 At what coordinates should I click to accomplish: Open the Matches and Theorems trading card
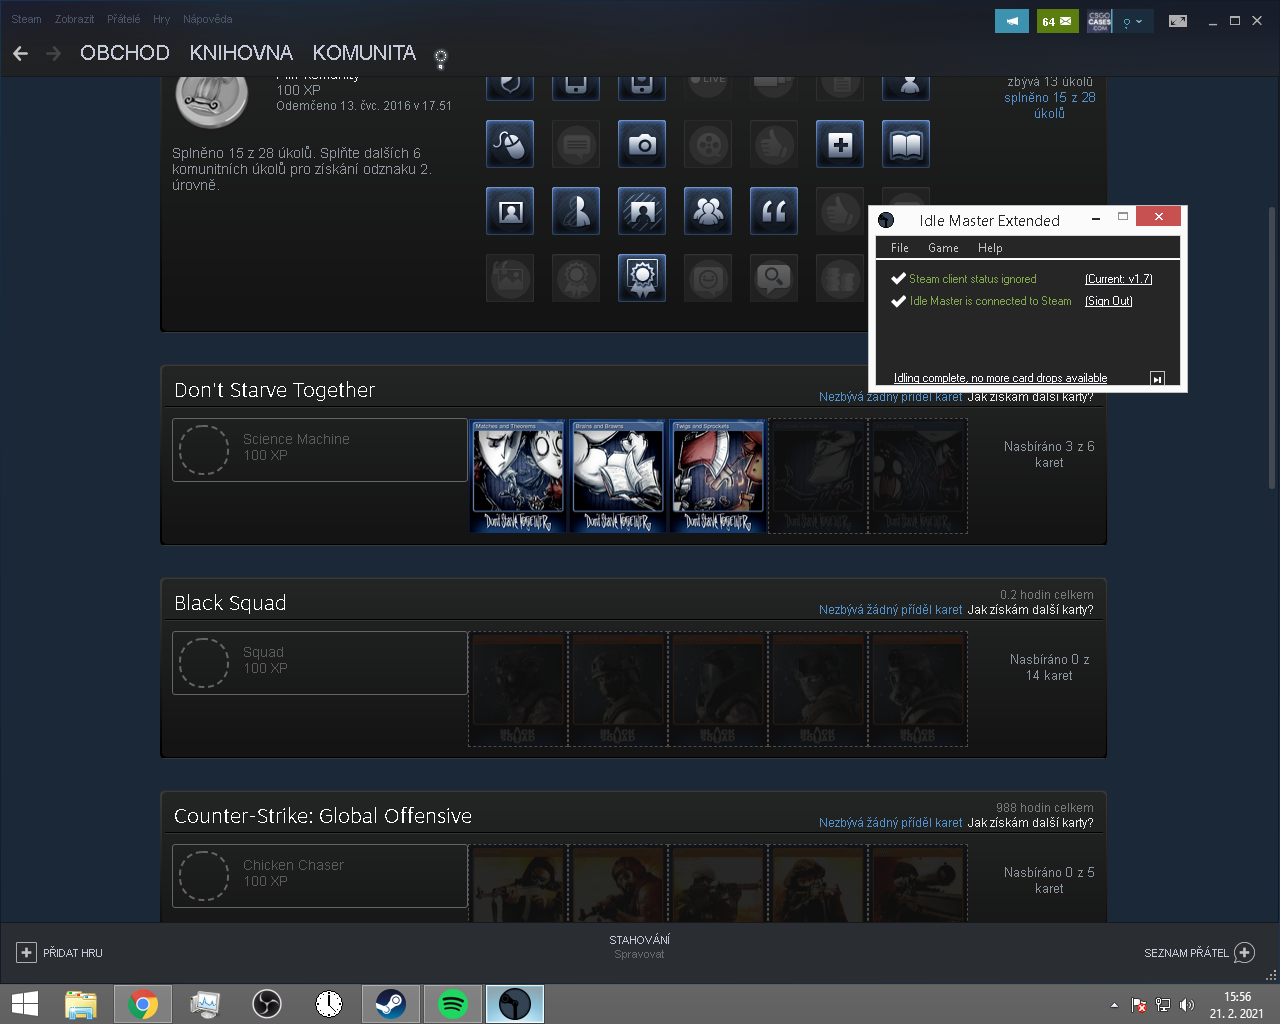pyautogui.click(x=518, y=476)
